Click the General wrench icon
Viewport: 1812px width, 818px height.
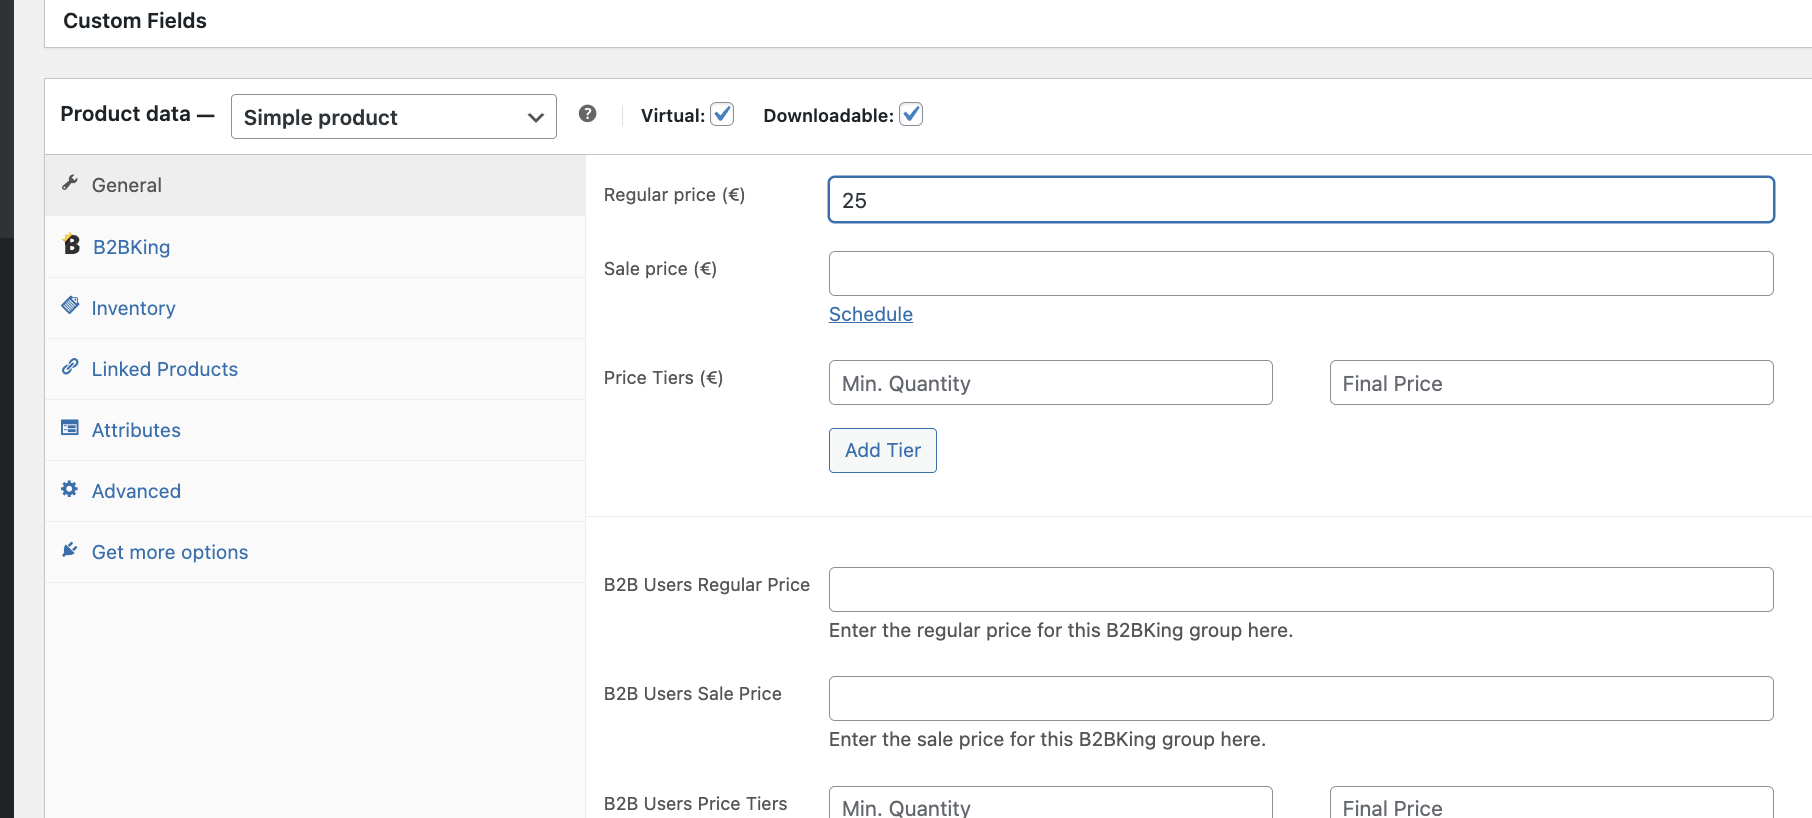[x=70, y=183]
